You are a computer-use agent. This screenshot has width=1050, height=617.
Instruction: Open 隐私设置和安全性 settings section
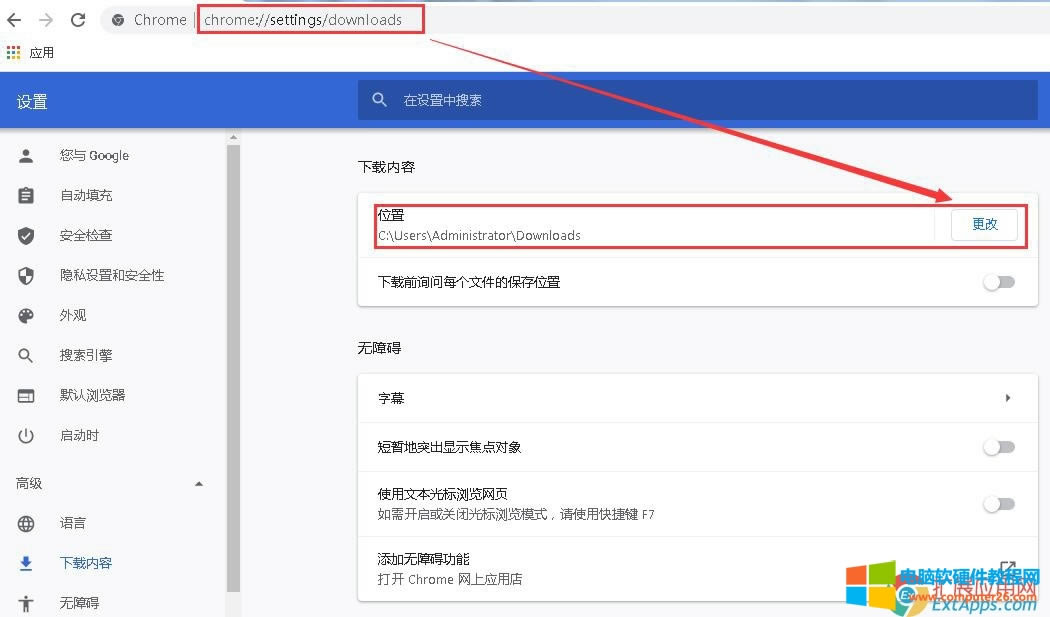click(112, 275)
